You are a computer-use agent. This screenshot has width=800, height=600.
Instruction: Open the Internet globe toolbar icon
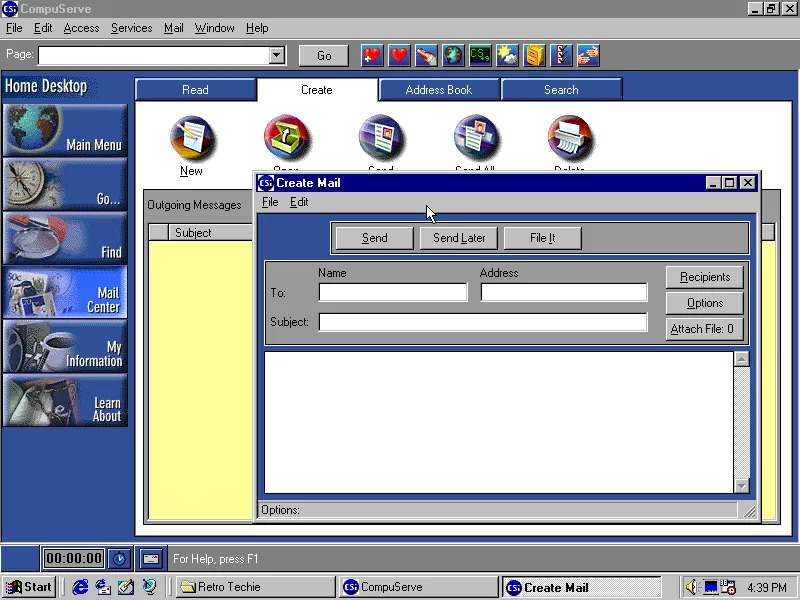coord(453,55)
